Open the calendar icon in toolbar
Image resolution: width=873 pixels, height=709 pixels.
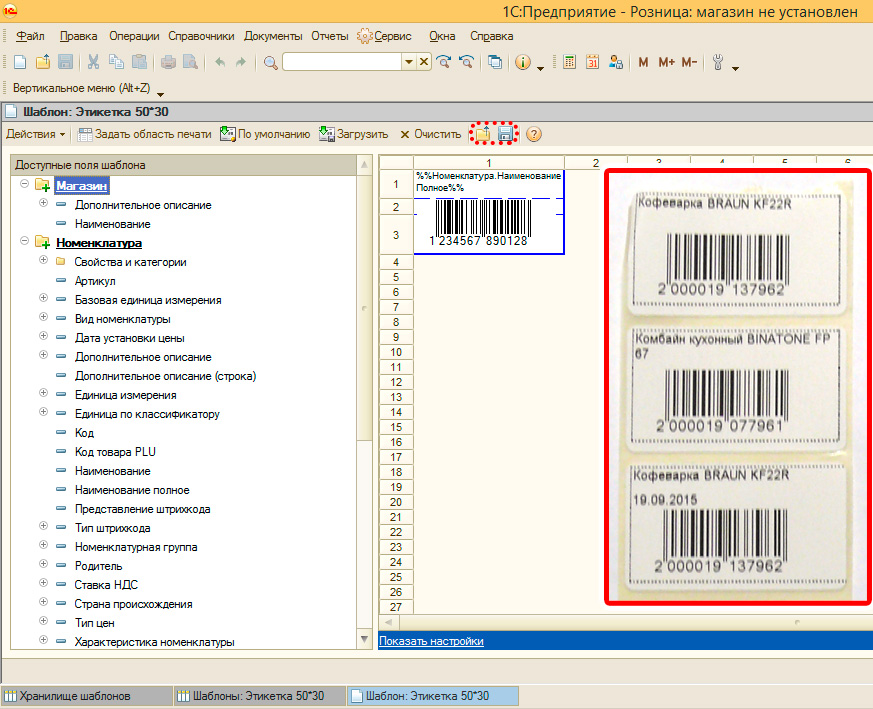coord(592,62)
